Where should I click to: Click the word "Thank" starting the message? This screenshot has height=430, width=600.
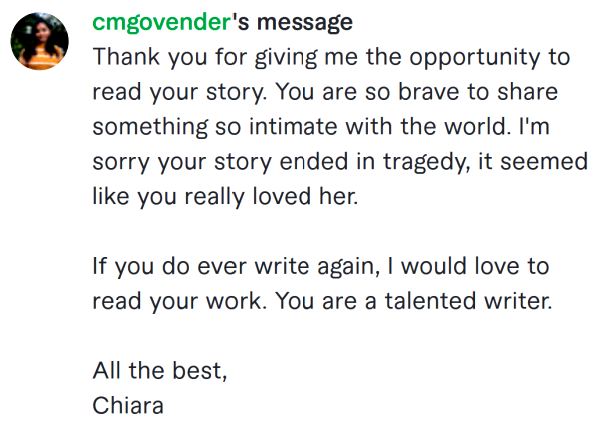click(126, 57)
